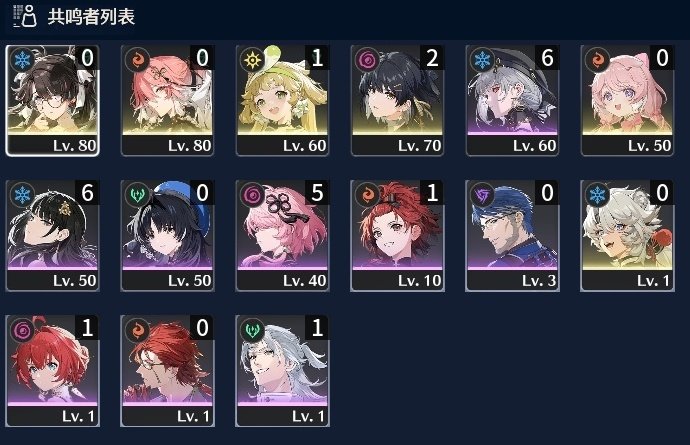Select the white-haired Lv. 1 ice character
690x445 pixels.
coord(627,235)
